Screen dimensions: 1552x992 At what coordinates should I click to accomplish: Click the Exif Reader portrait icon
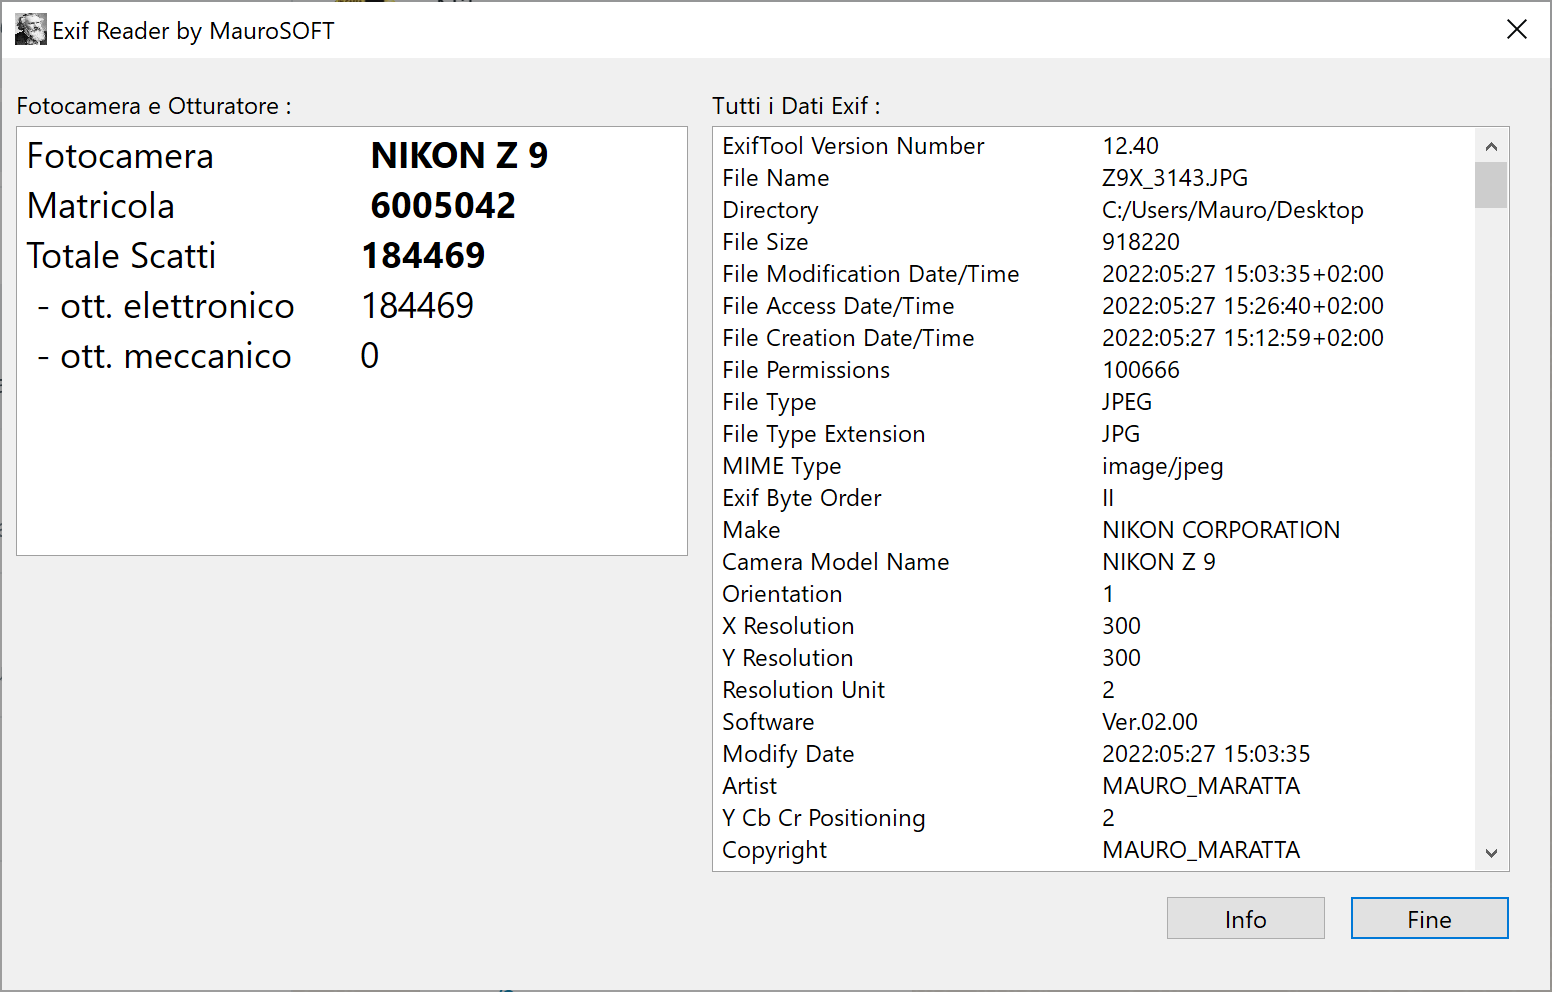(x=31, y=30)
